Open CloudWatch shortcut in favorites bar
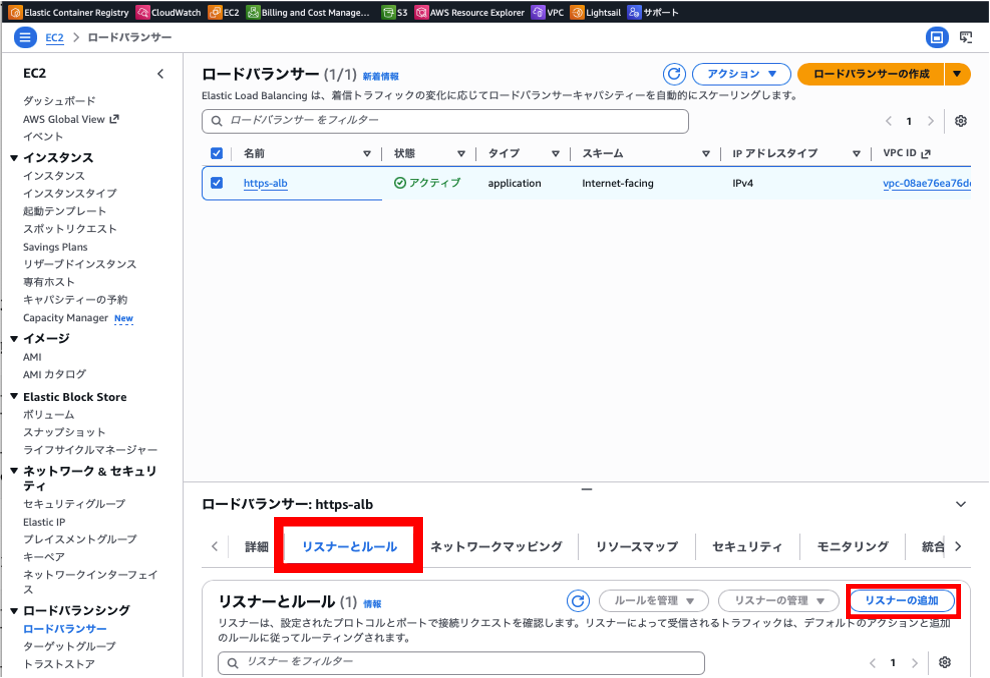990x678 pixels. [169, 12]
